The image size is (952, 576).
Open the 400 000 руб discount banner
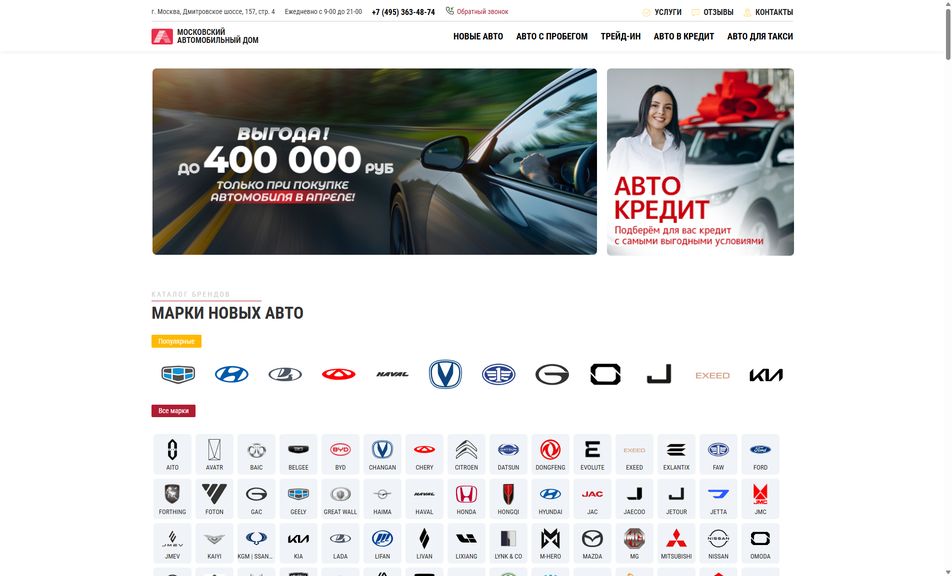click(x=375, y=161)
